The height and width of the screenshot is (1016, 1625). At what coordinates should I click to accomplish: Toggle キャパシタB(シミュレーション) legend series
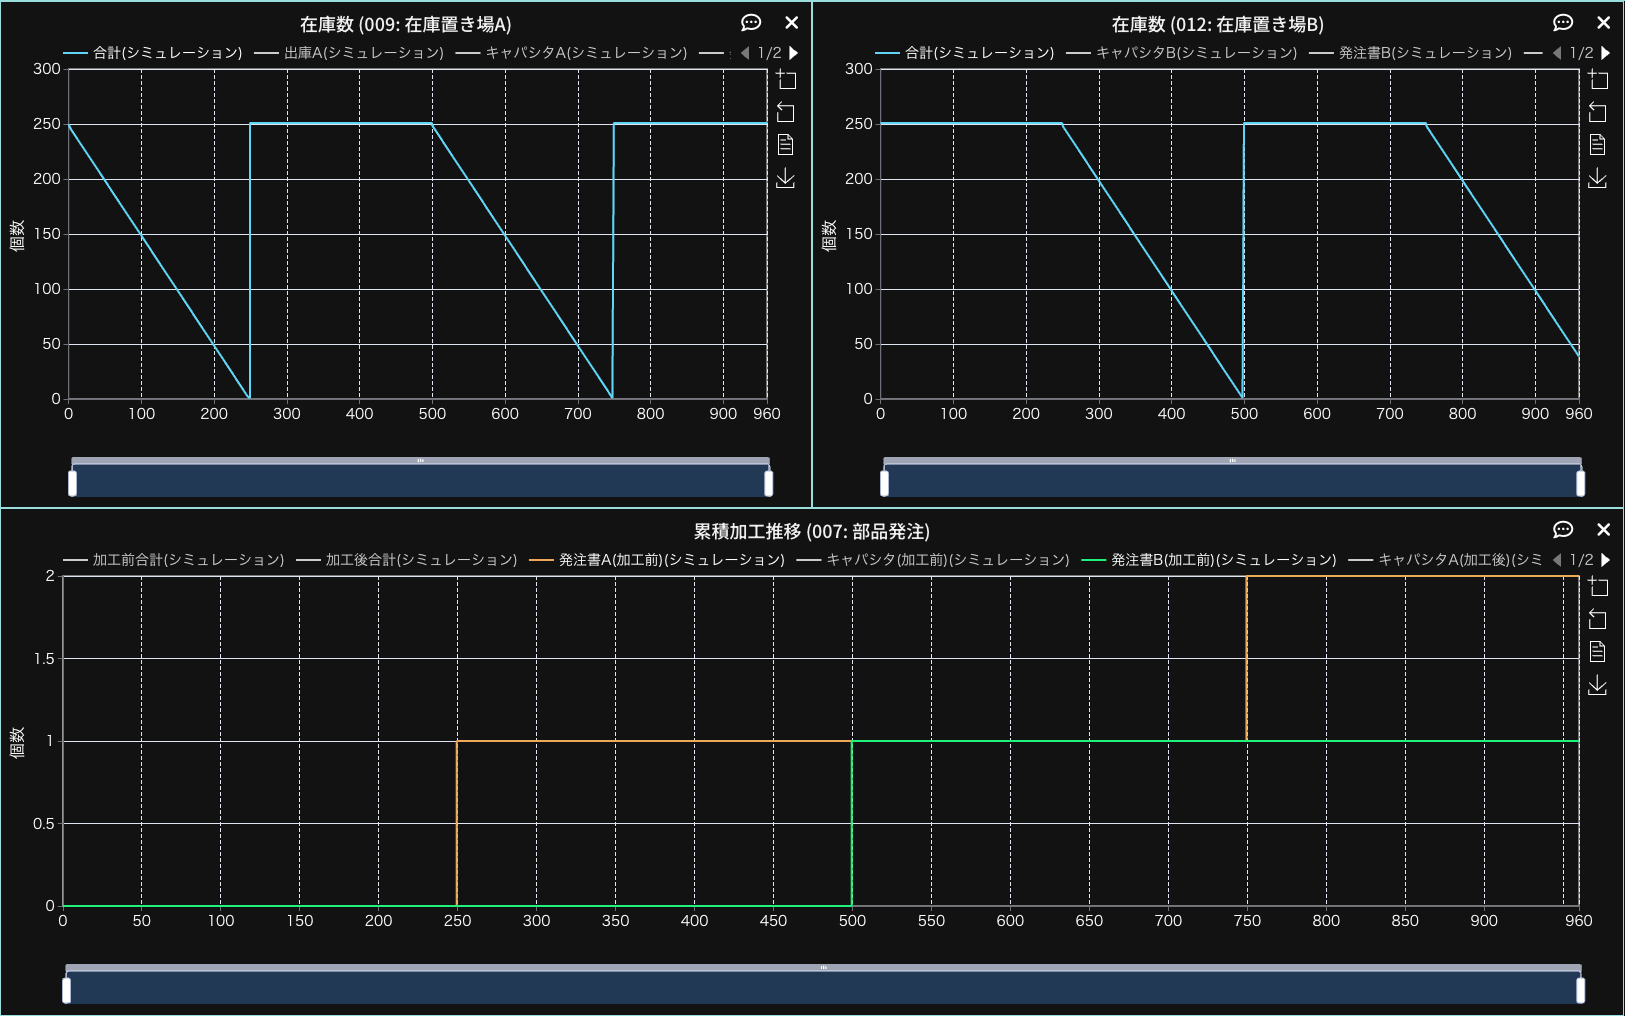[x=1182, y=53]
